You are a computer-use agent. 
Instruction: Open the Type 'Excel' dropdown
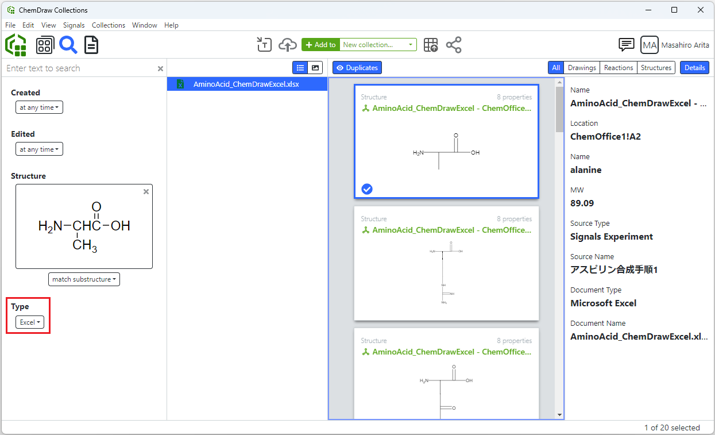(x=29, y=322)
